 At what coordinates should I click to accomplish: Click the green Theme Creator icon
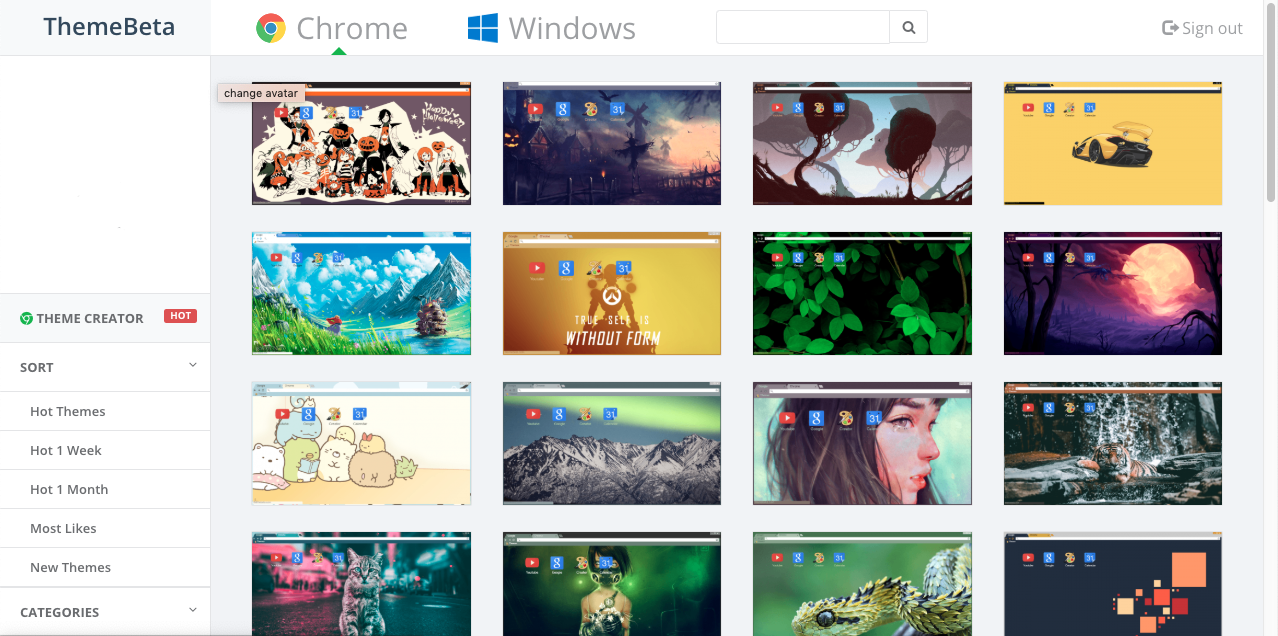click(x=27, y=318)
